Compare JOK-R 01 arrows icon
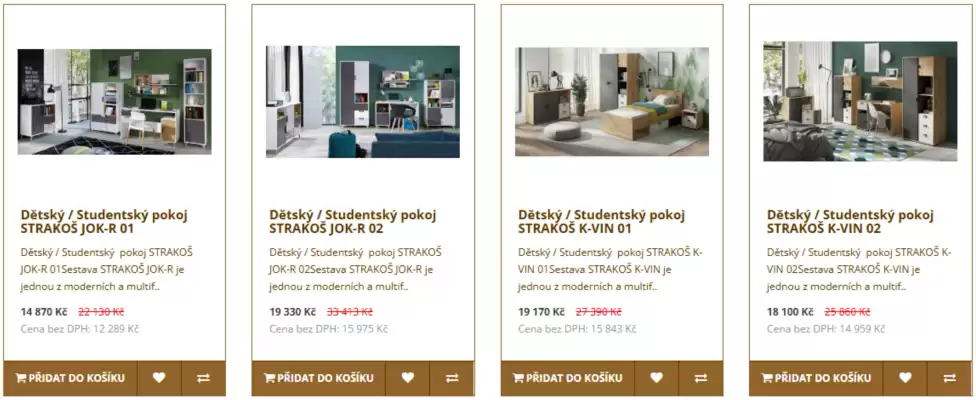The image size is (976, 400). pyautogui.click(x=204, y=378)
